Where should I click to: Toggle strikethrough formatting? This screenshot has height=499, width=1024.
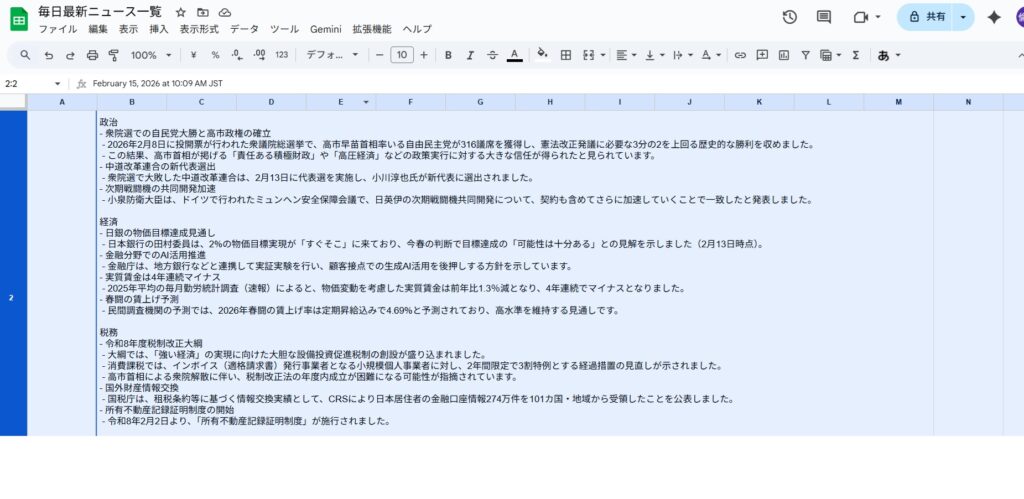492,55
